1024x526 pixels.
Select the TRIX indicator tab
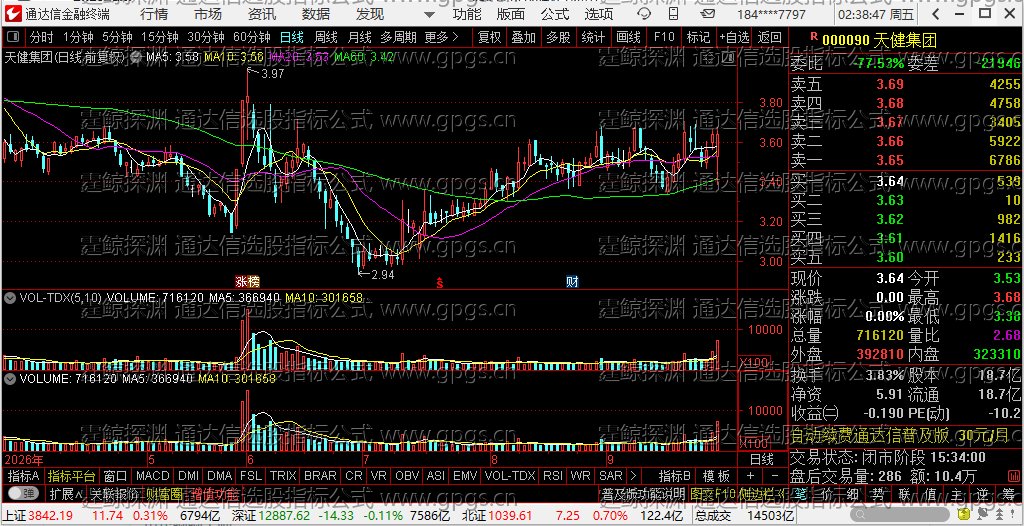pos(283,476)
